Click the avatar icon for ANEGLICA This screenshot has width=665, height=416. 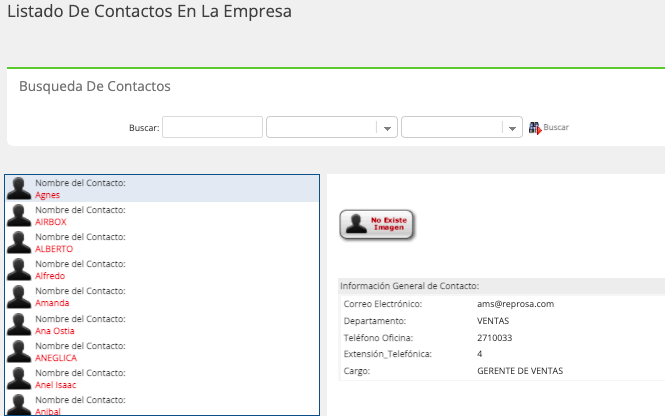(x=19, y=352)
